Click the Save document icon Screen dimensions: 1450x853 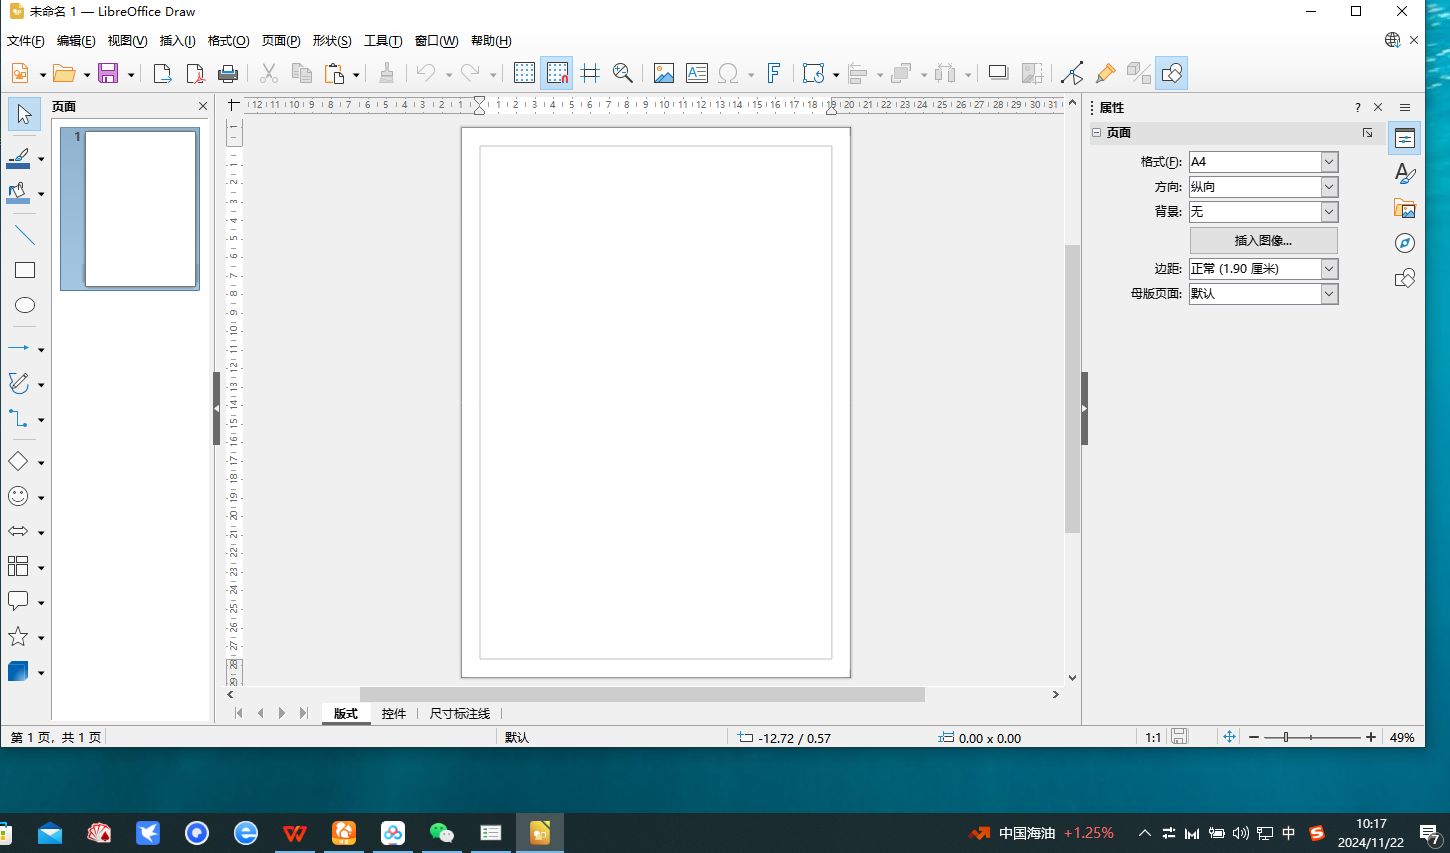click(x=108, y=73)
